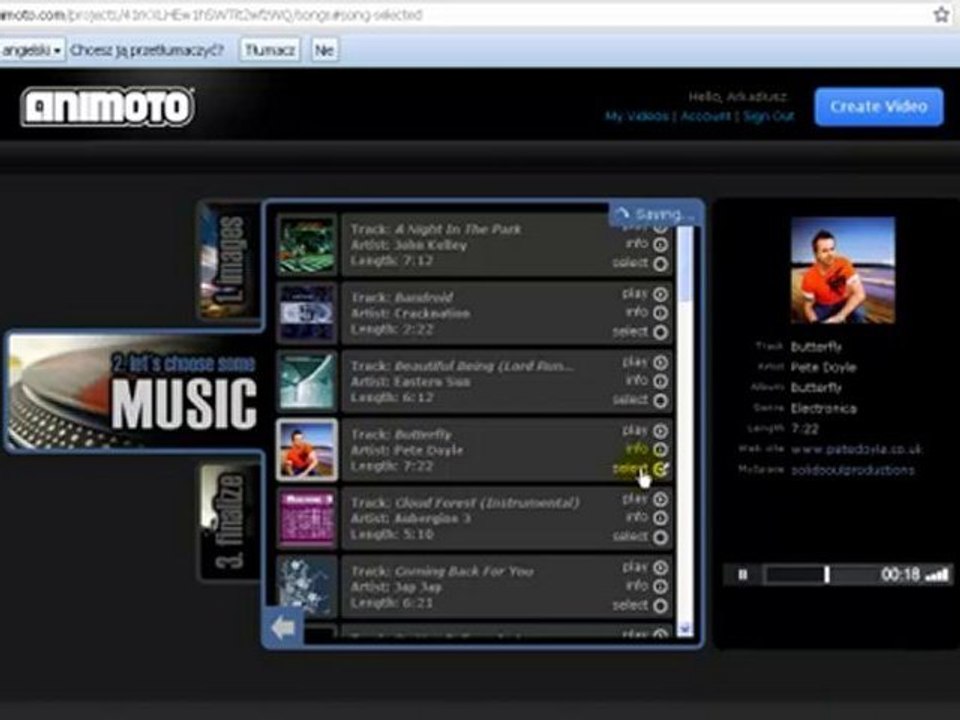
Task: Click the text "Length: 7:22" in the list
Action: [x=392, y=467]
